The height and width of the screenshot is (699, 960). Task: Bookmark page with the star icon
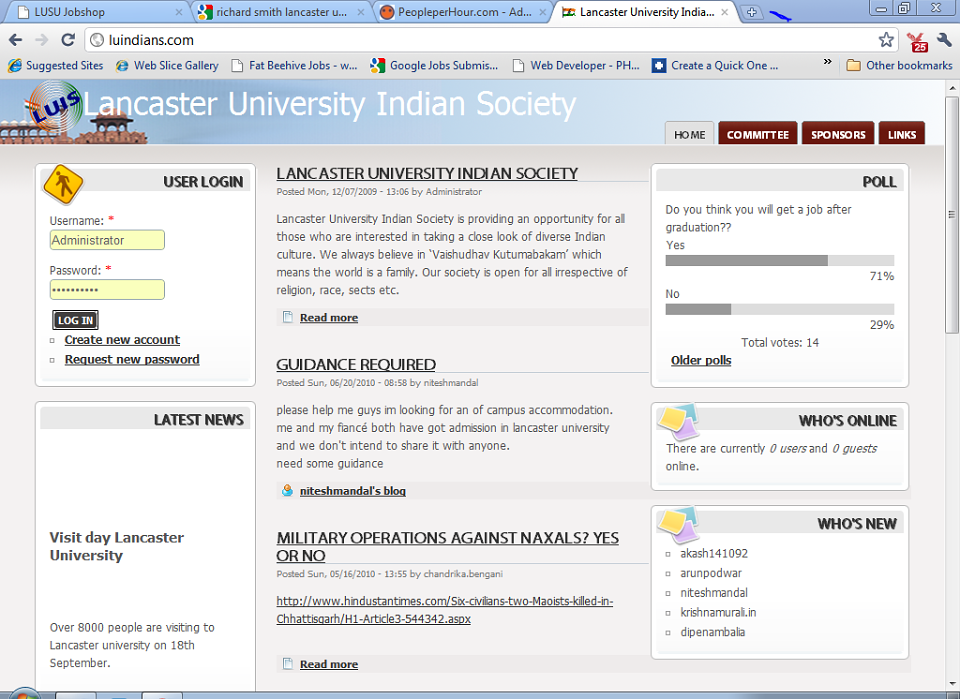(x=886, y=40)
